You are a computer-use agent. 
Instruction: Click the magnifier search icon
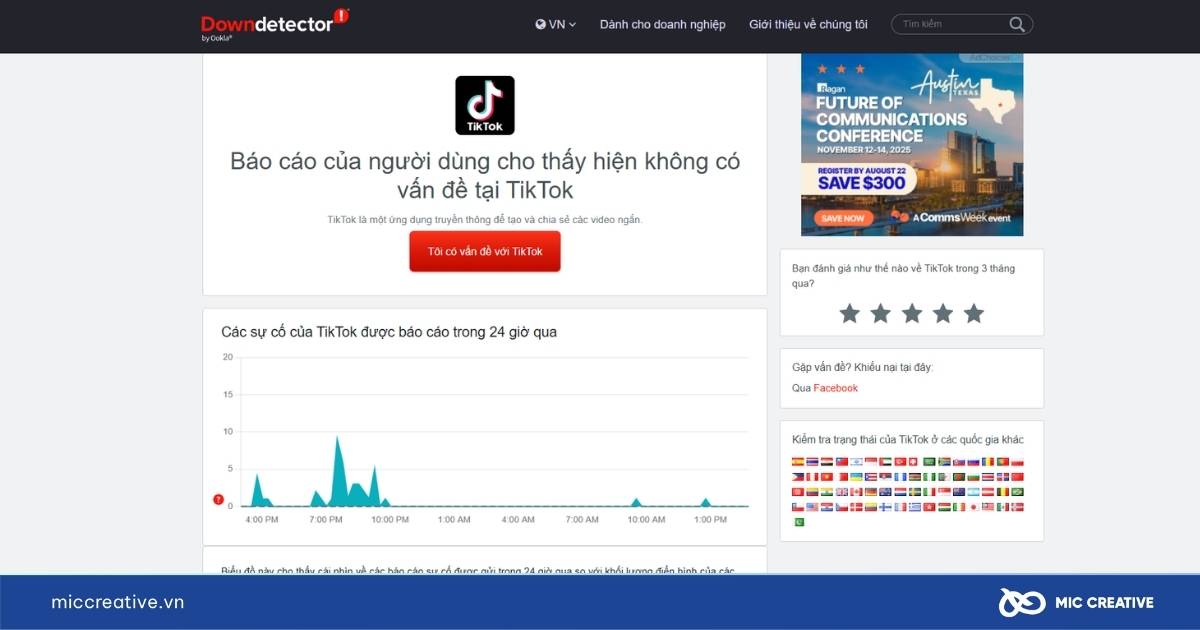point(1017,24)
